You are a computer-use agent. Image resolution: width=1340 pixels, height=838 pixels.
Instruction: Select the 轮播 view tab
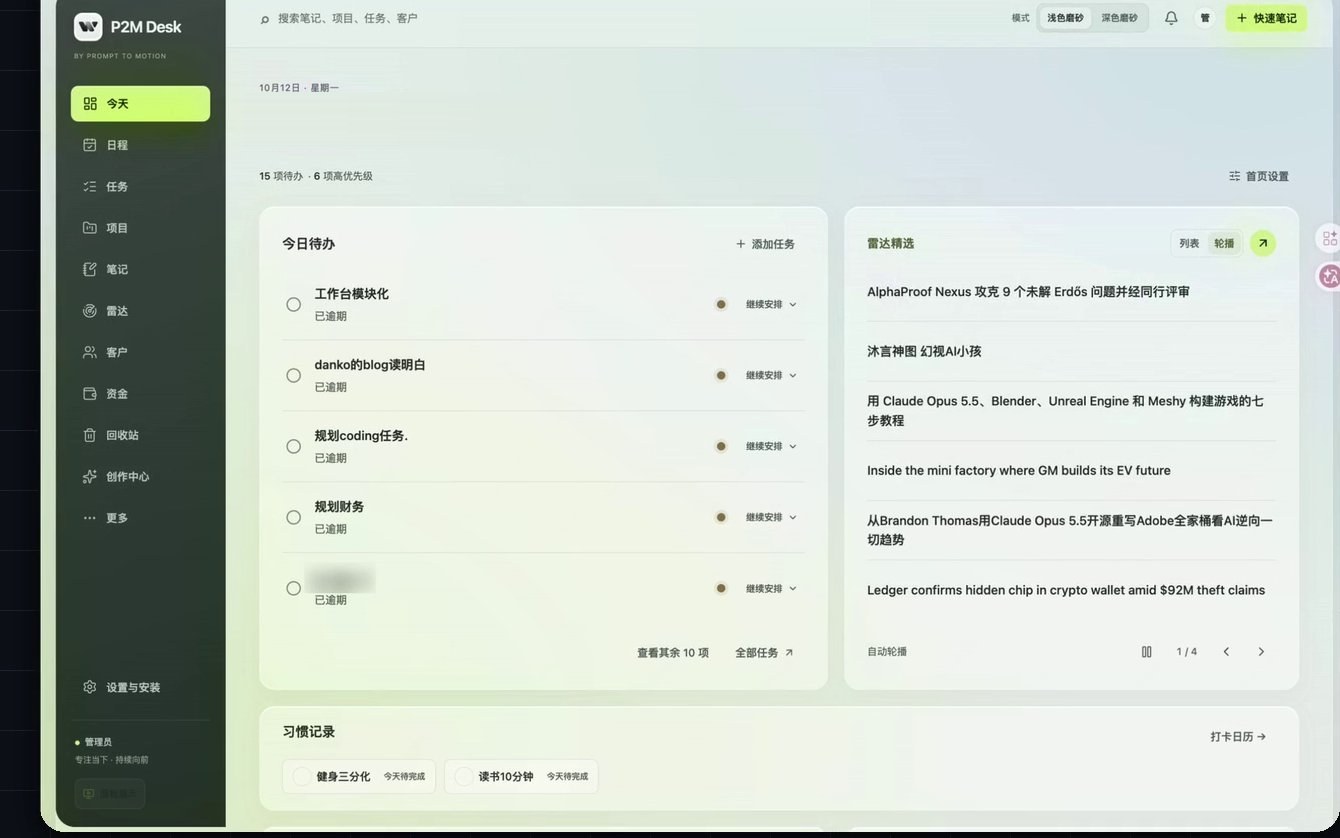pyautogui.click(x=1224, y=243)
